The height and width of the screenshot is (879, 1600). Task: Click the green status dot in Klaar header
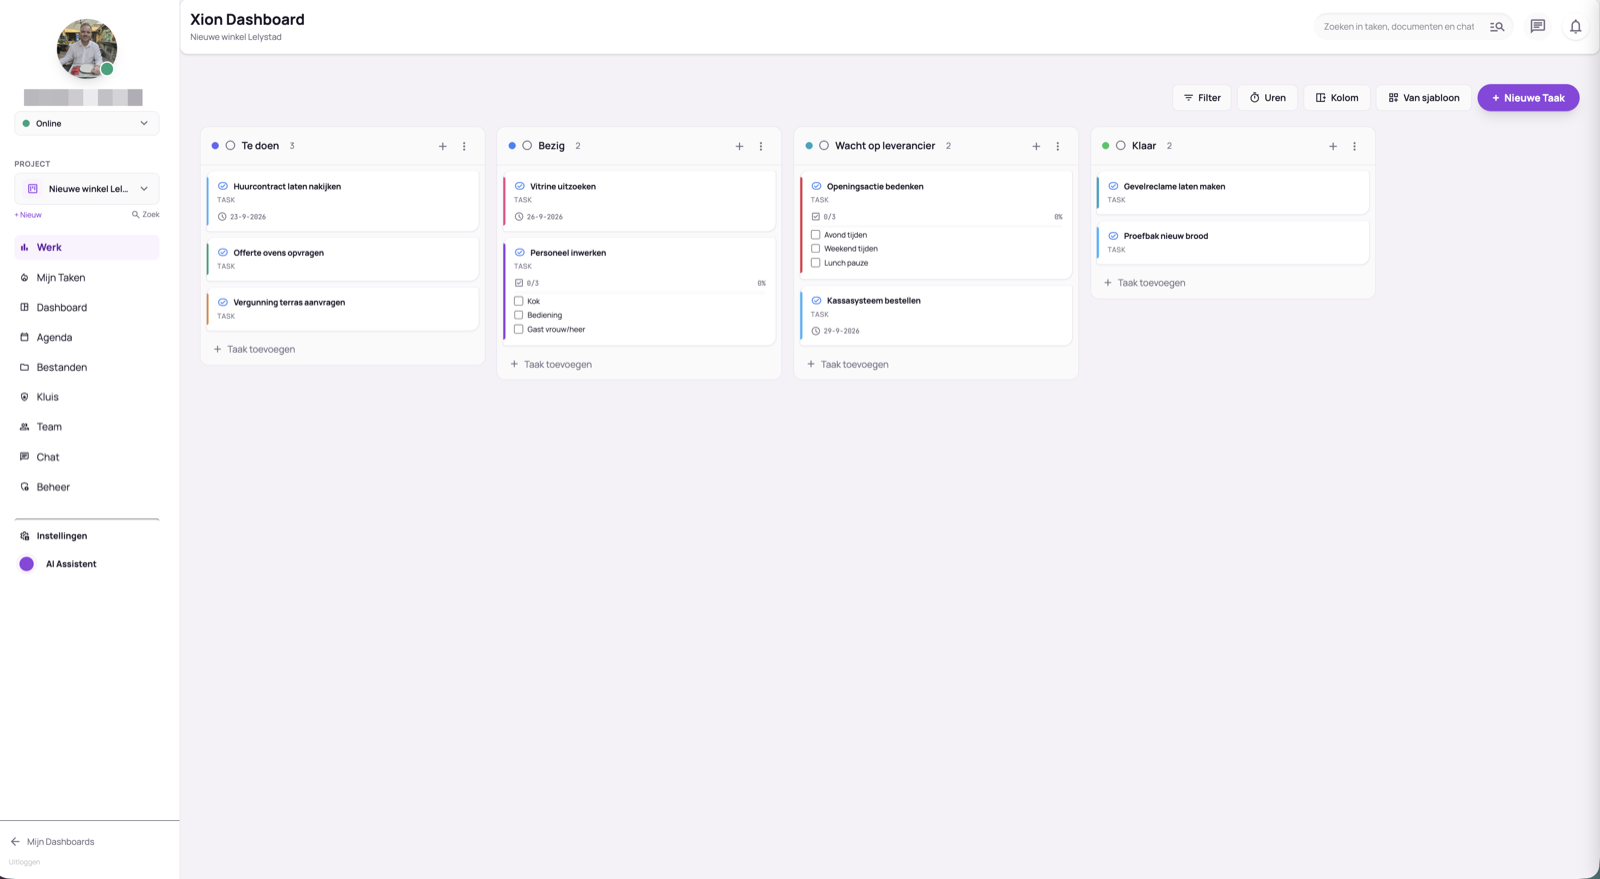tap(1105, 146)
